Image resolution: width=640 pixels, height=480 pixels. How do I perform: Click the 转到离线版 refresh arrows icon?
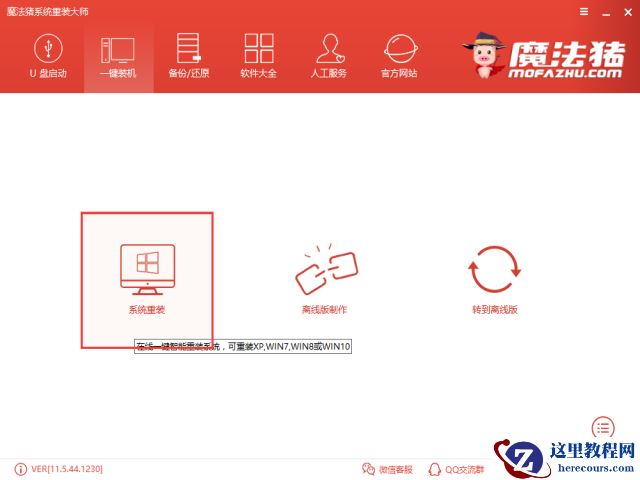tap(494, 269)
